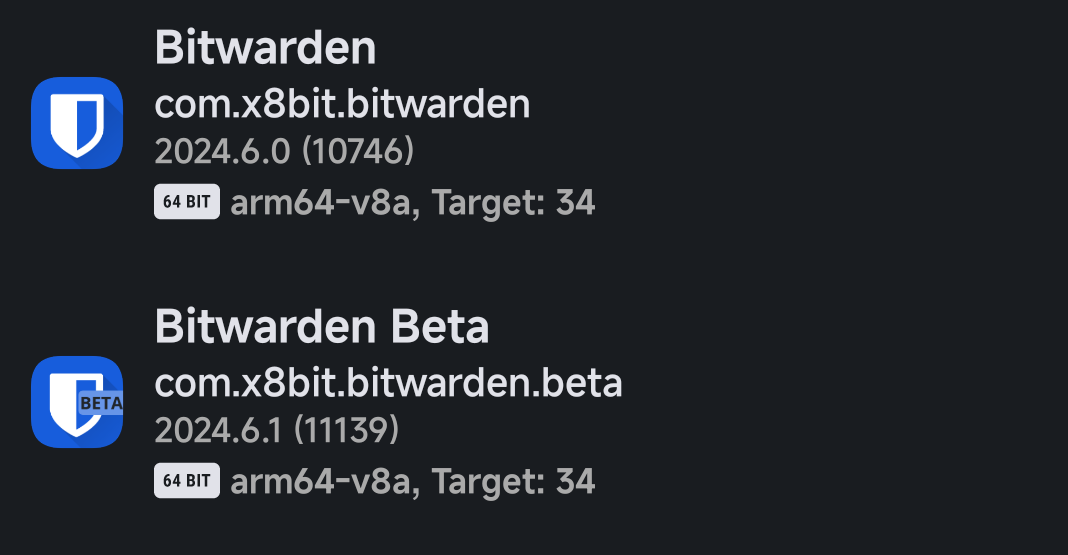The height and width of the screenshot is (555, 1068).
Task: Click arm64-v8a Target 34 under Bitwarden
Action: pyautogui.click(x=413, y=202)
